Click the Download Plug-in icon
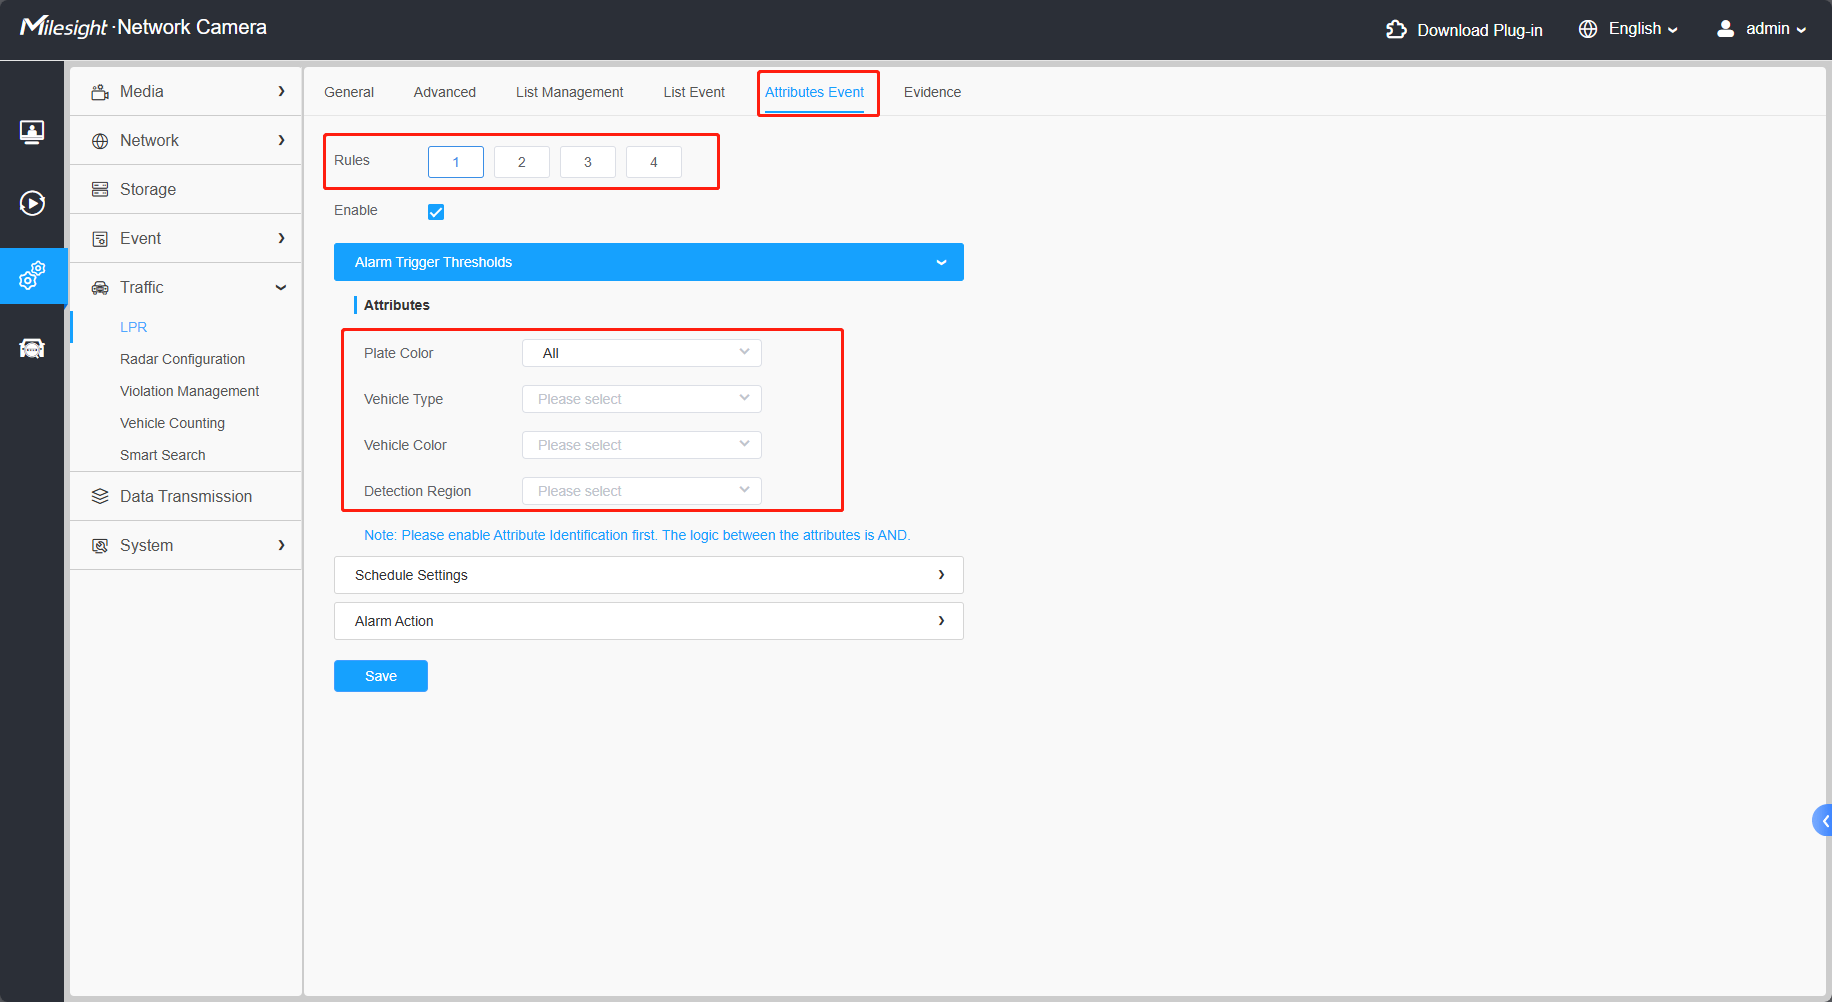 pyautogui.click(x=1396, y=30)
